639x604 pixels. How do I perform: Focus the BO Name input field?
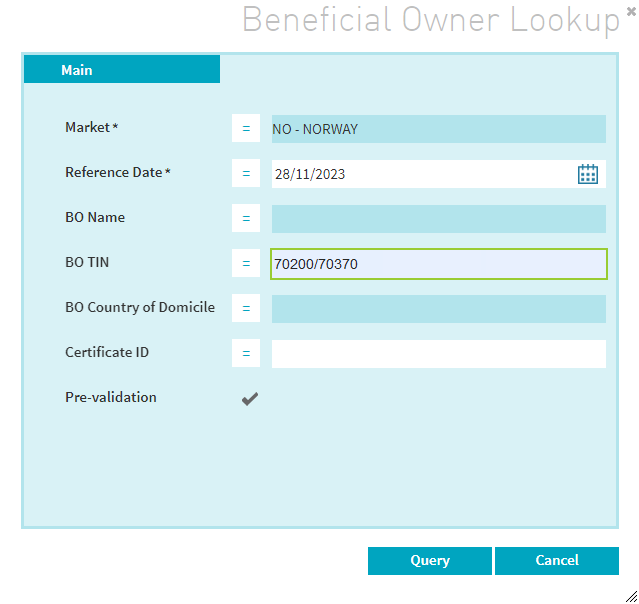438,219
